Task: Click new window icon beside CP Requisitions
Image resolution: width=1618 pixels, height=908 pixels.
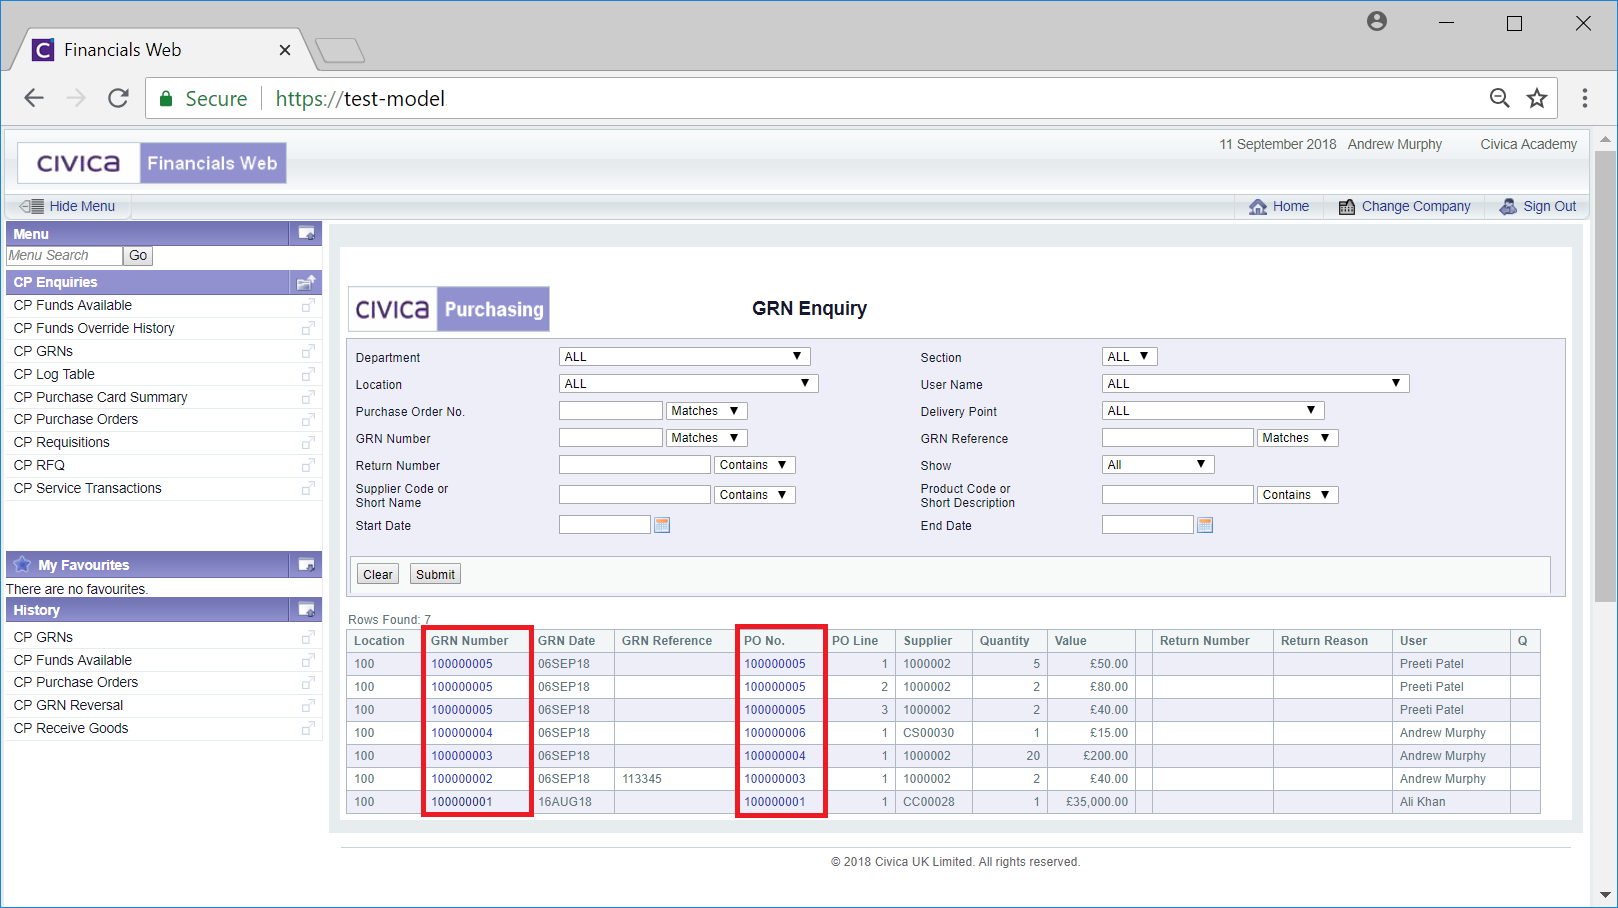Action: point(308,442)
